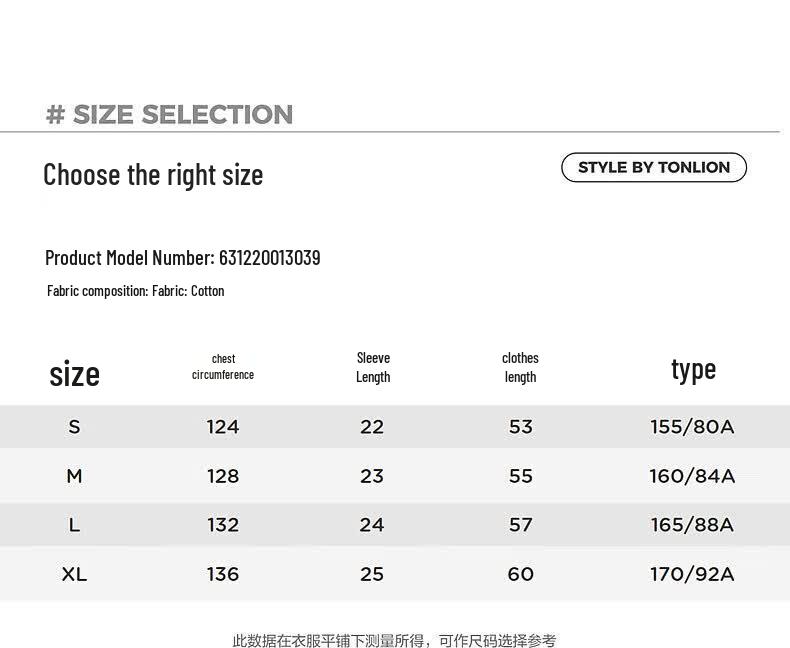The image size is (790, 648).
Task: Click the clothes length column header
Action: pos(520,367)
